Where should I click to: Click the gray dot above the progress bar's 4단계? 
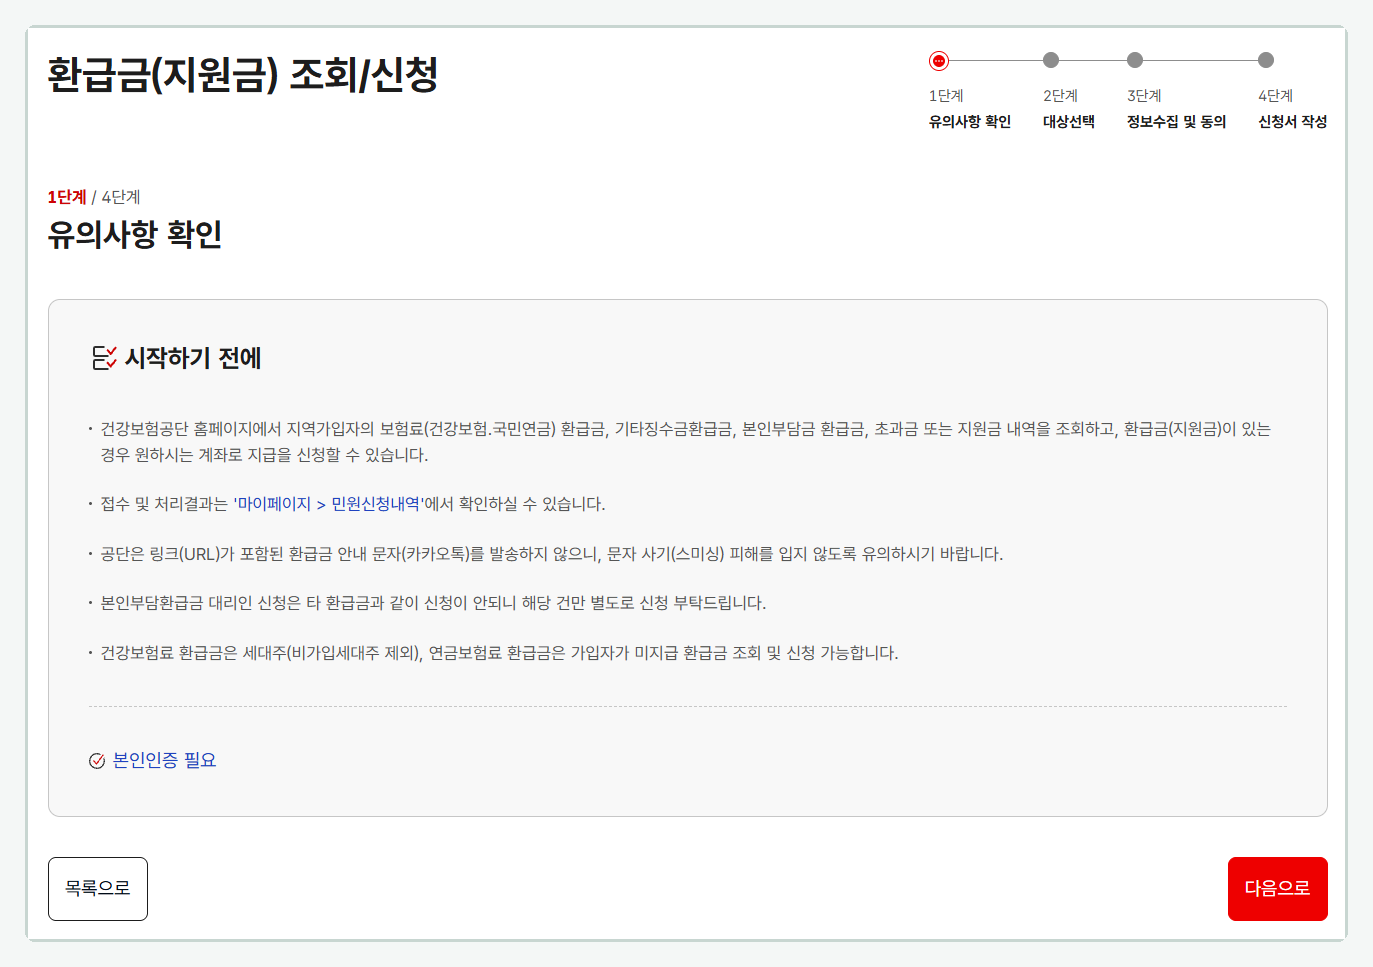coord(1266,60)
